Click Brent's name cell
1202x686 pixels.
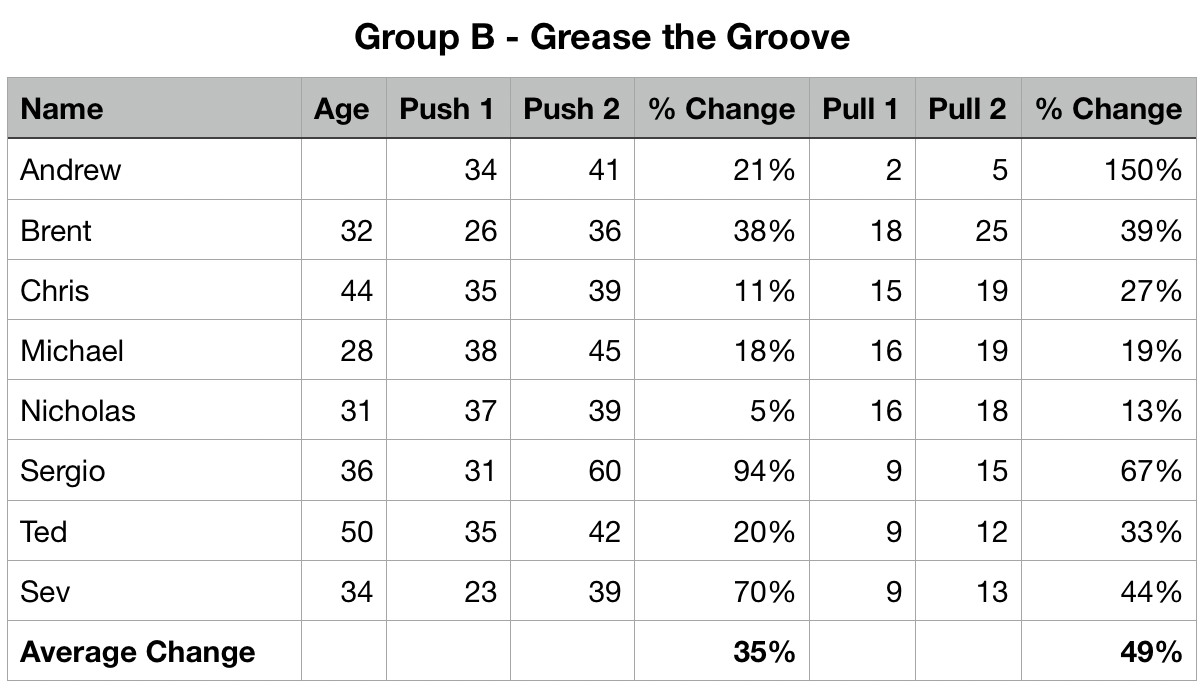[x=56, y=231]
